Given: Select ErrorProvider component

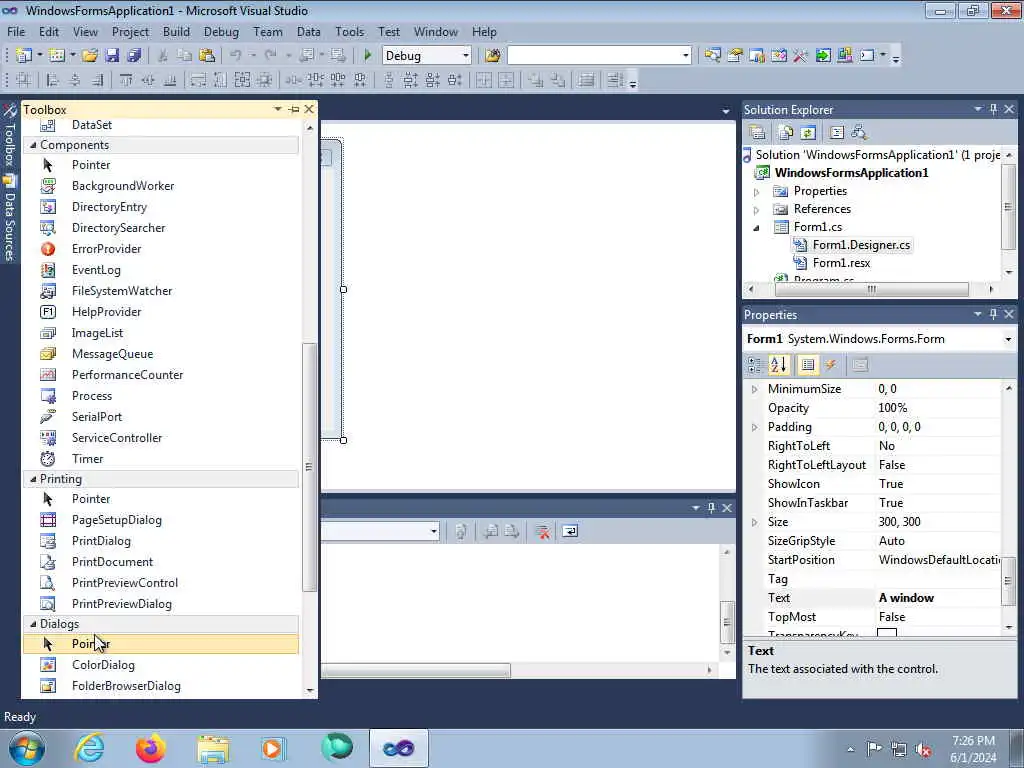Looking at the screenshot, I should 106,249.
